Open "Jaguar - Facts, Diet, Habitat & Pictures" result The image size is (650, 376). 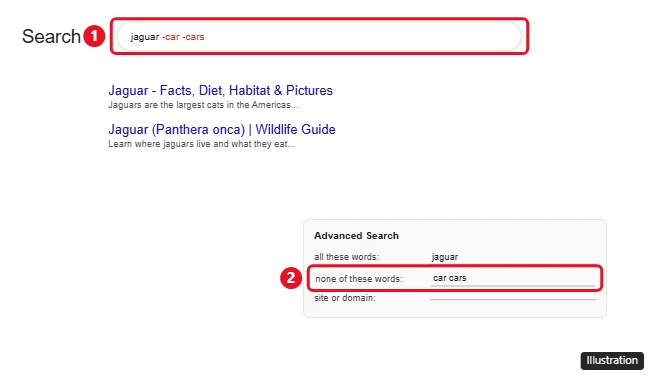tap(221, 90)
